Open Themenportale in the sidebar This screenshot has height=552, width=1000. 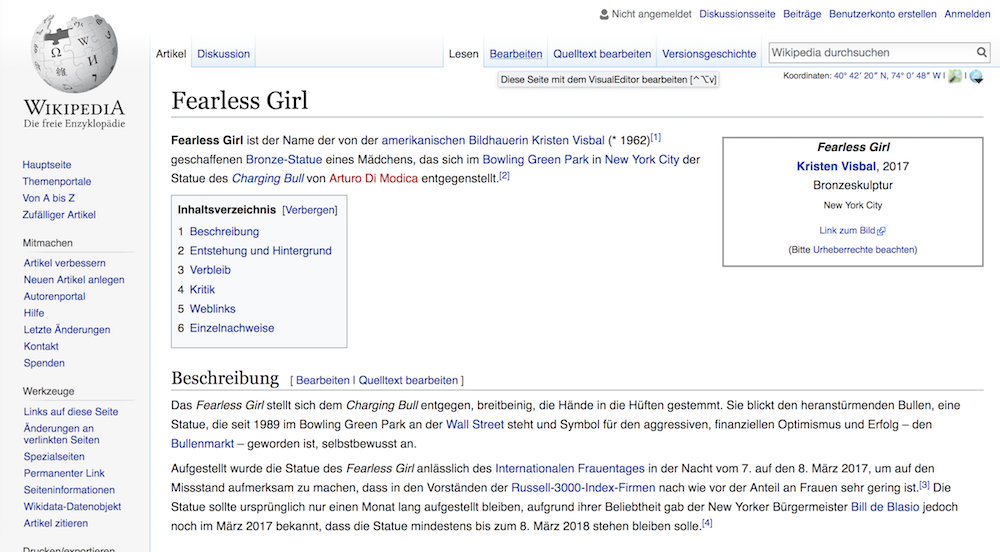pos(57,181)
